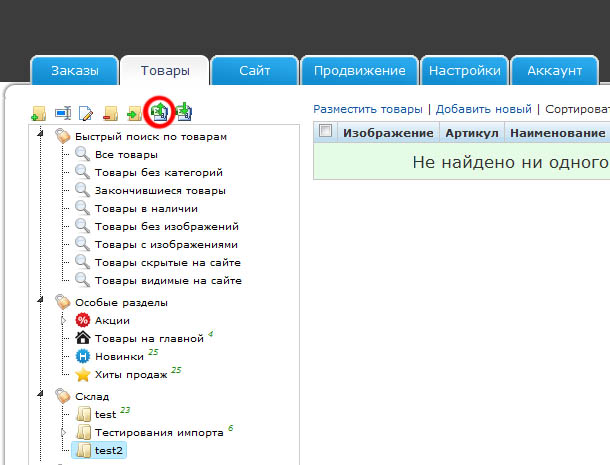Click the Добавить новый link

point(484,109)
